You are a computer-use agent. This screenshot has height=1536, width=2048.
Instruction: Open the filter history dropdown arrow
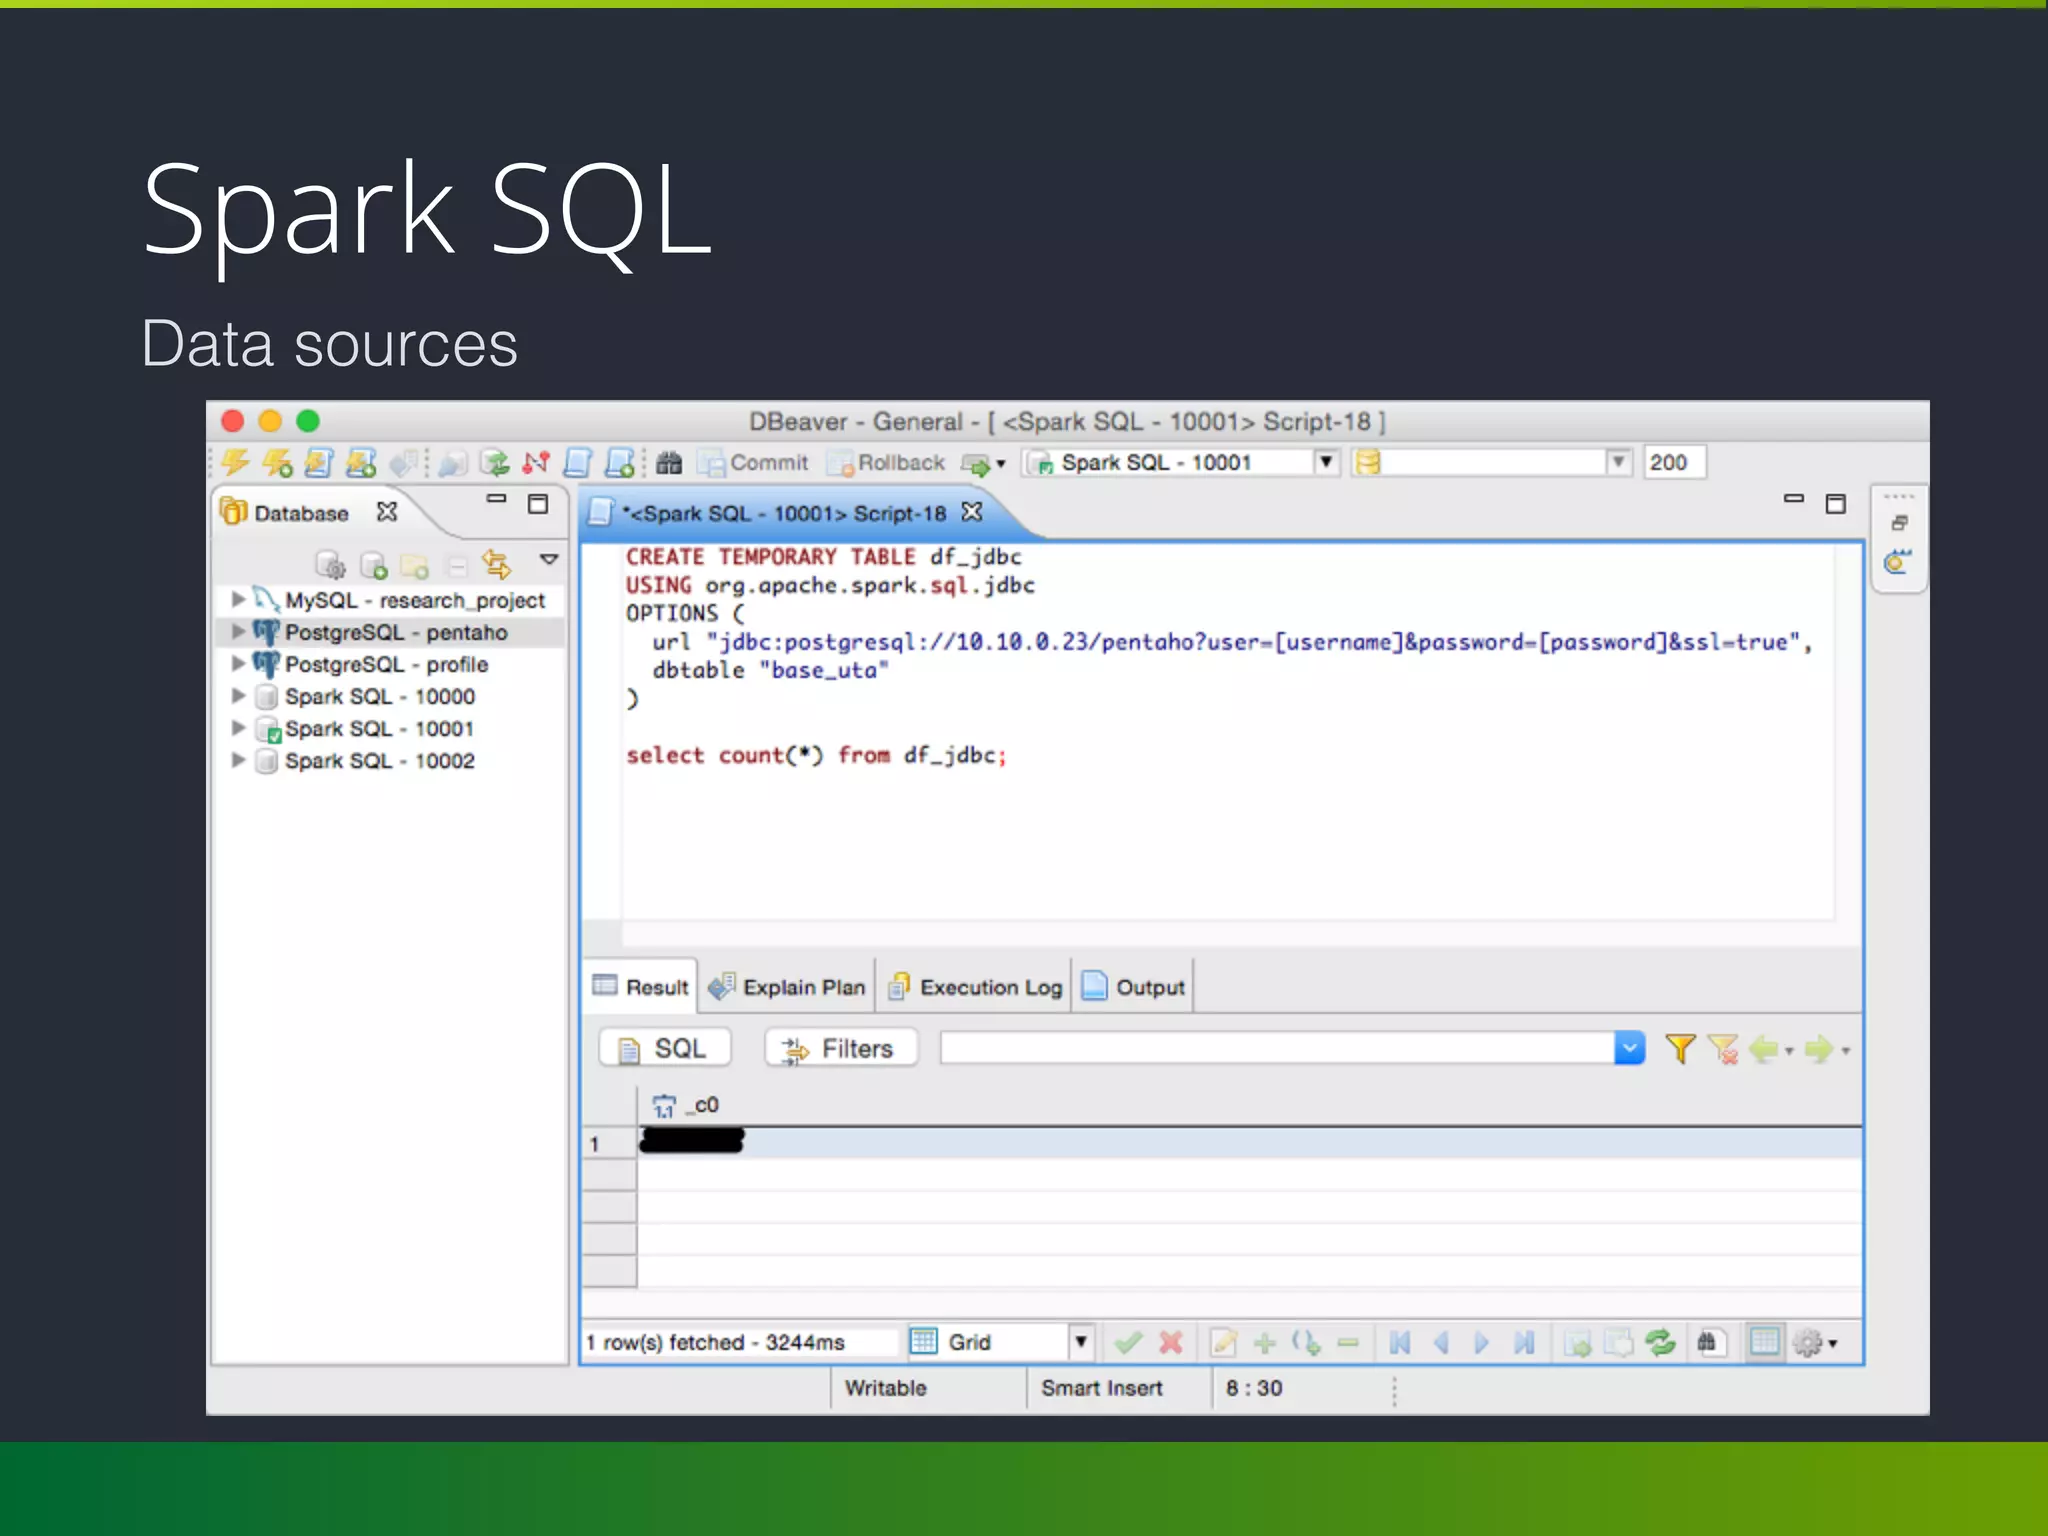1629,1048
